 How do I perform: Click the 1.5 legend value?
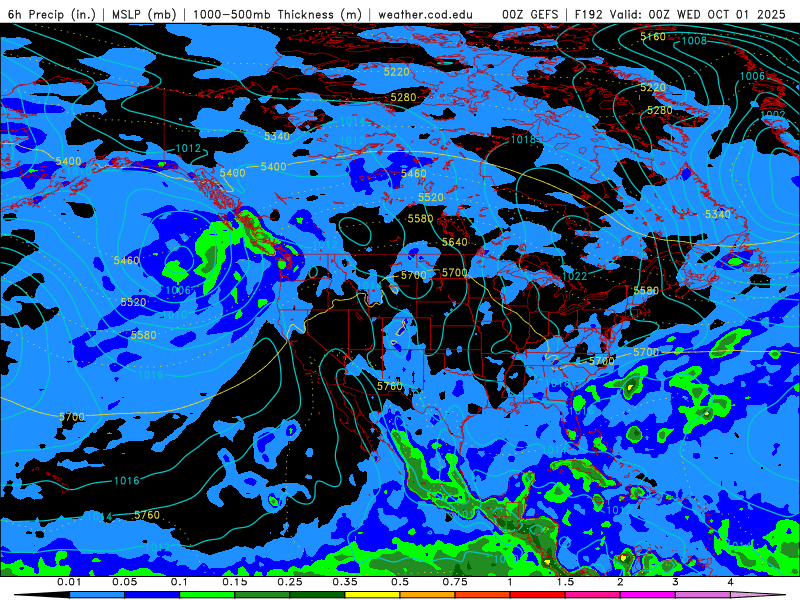(565, 582)
